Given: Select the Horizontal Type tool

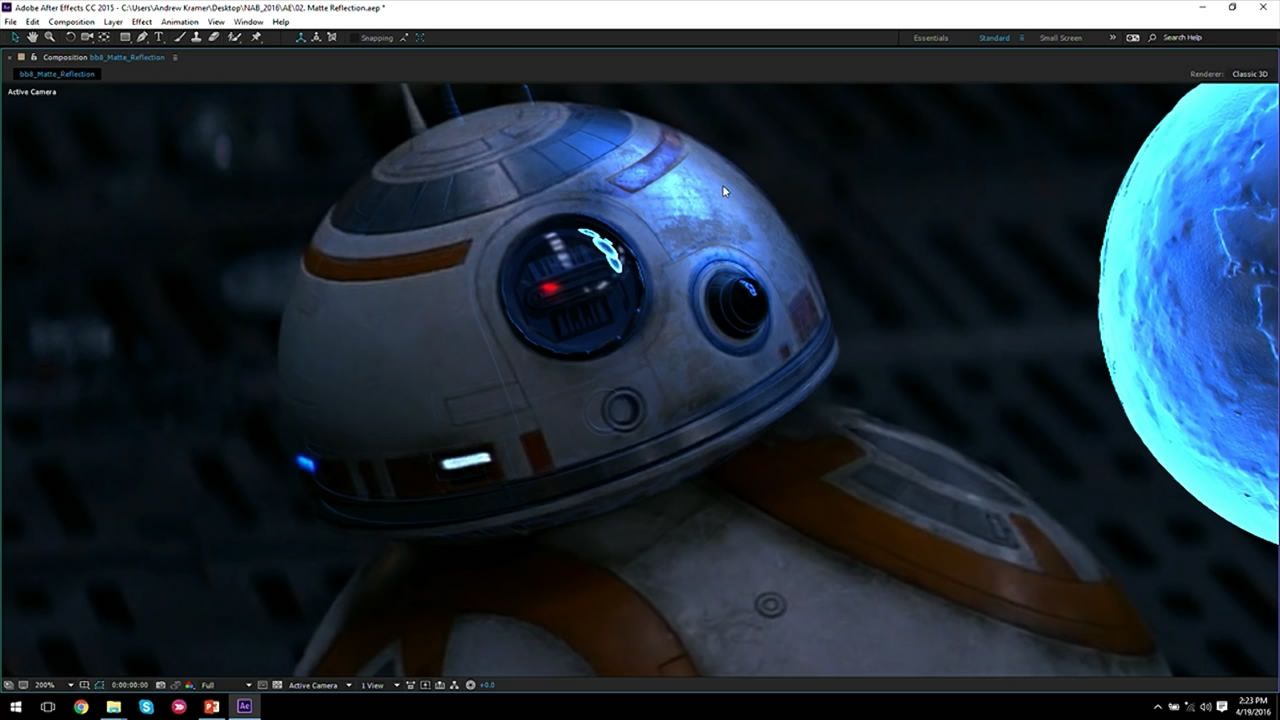Looking at the screenshot, I should (158, 37).
